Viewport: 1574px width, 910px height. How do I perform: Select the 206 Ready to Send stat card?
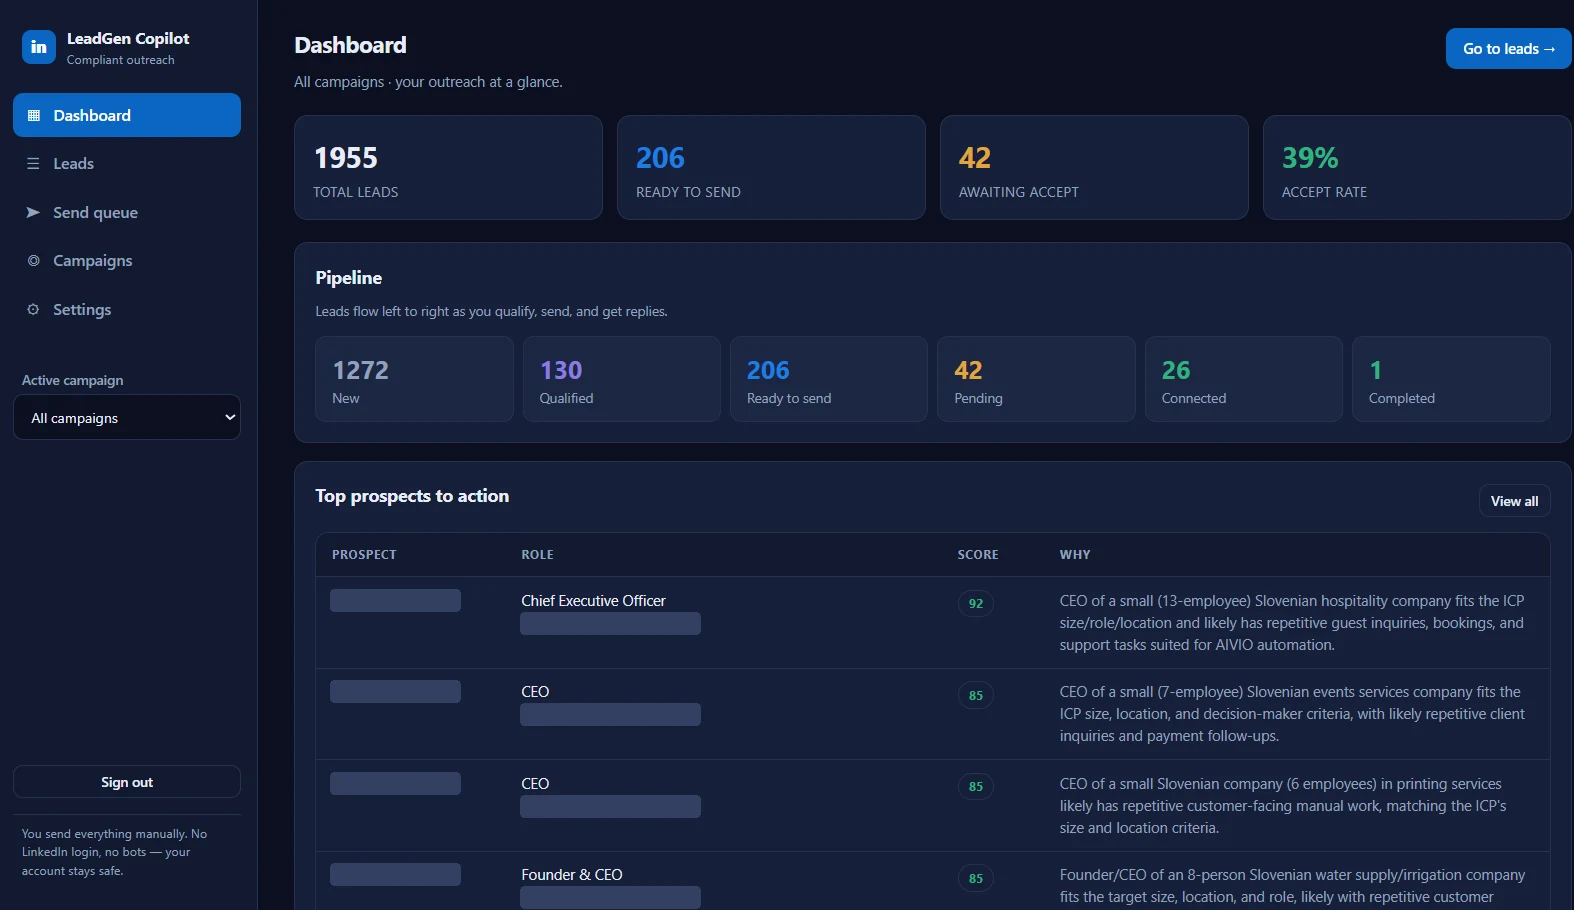[771, 167]
